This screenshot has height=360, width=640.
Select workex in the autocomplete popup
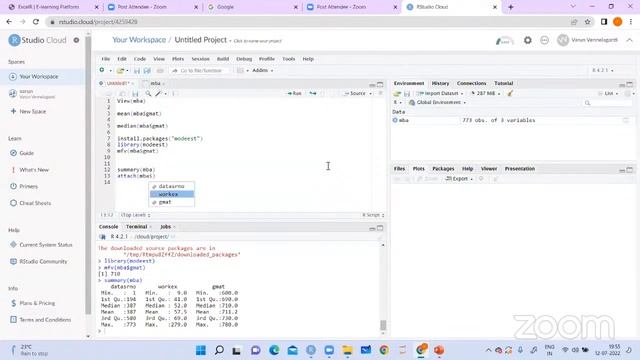172,194
